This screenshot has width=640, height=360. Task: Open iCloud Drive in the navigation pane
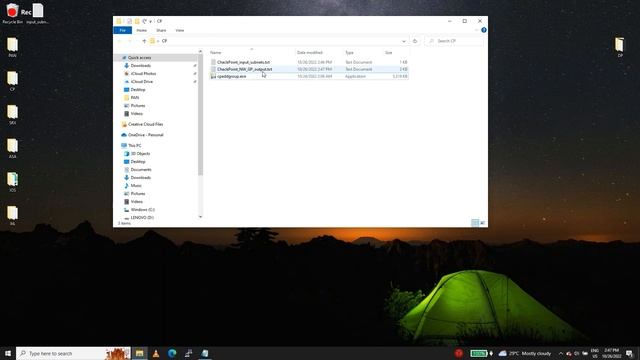[141, 82]
